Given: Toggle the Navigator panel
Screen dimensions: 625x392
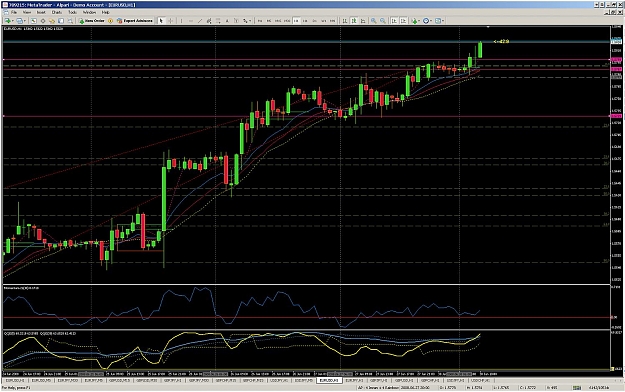Looking at the screenshot, I should tap(52, 21).
